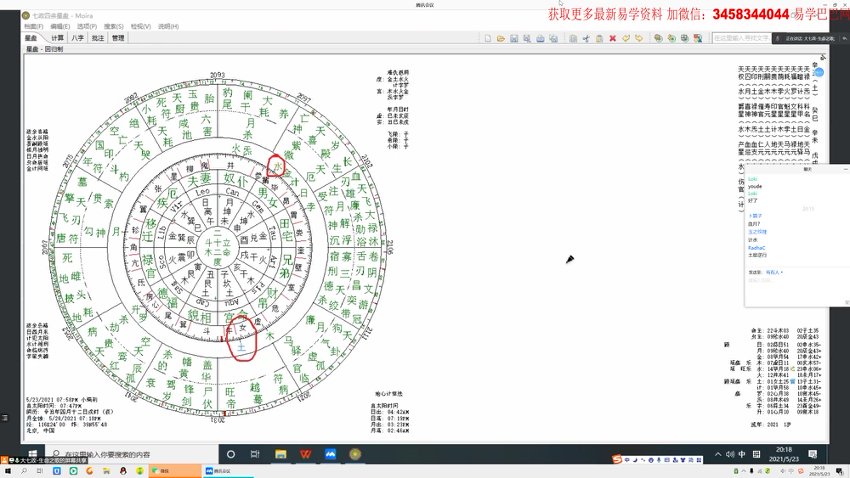The height and width of the screenshot is (478, 850).
Task: Toggle the 中 input method indicator
Action: click(742, 454)
